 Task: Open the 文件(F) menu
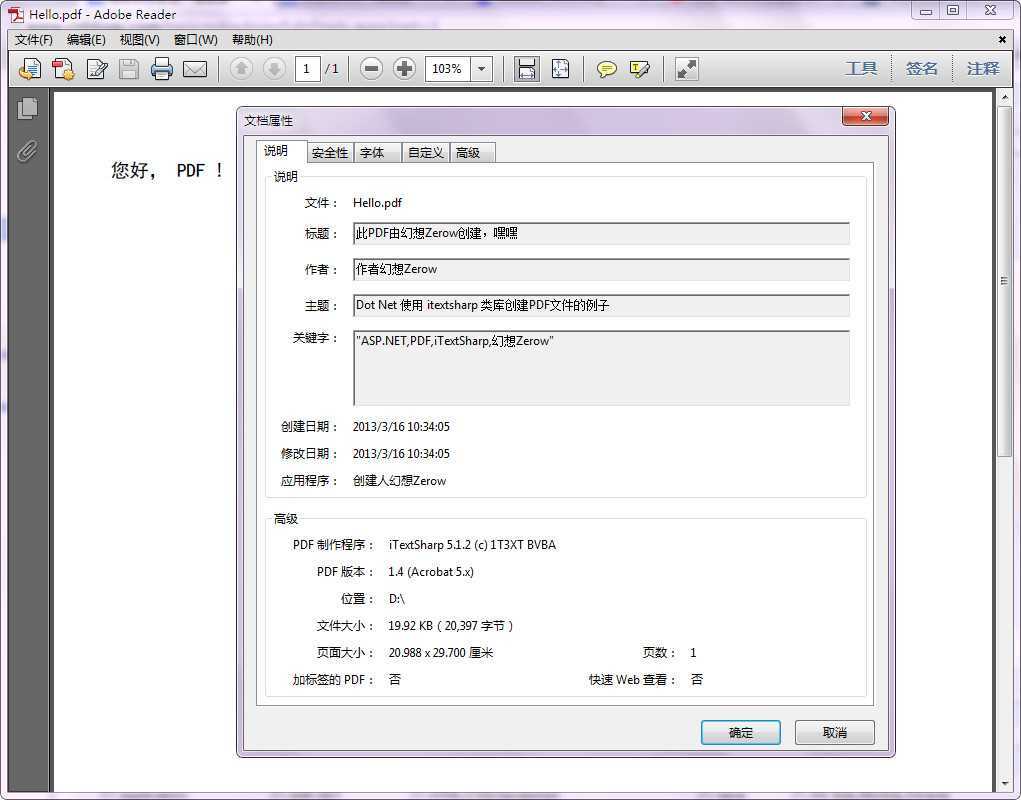pos(33,40)
